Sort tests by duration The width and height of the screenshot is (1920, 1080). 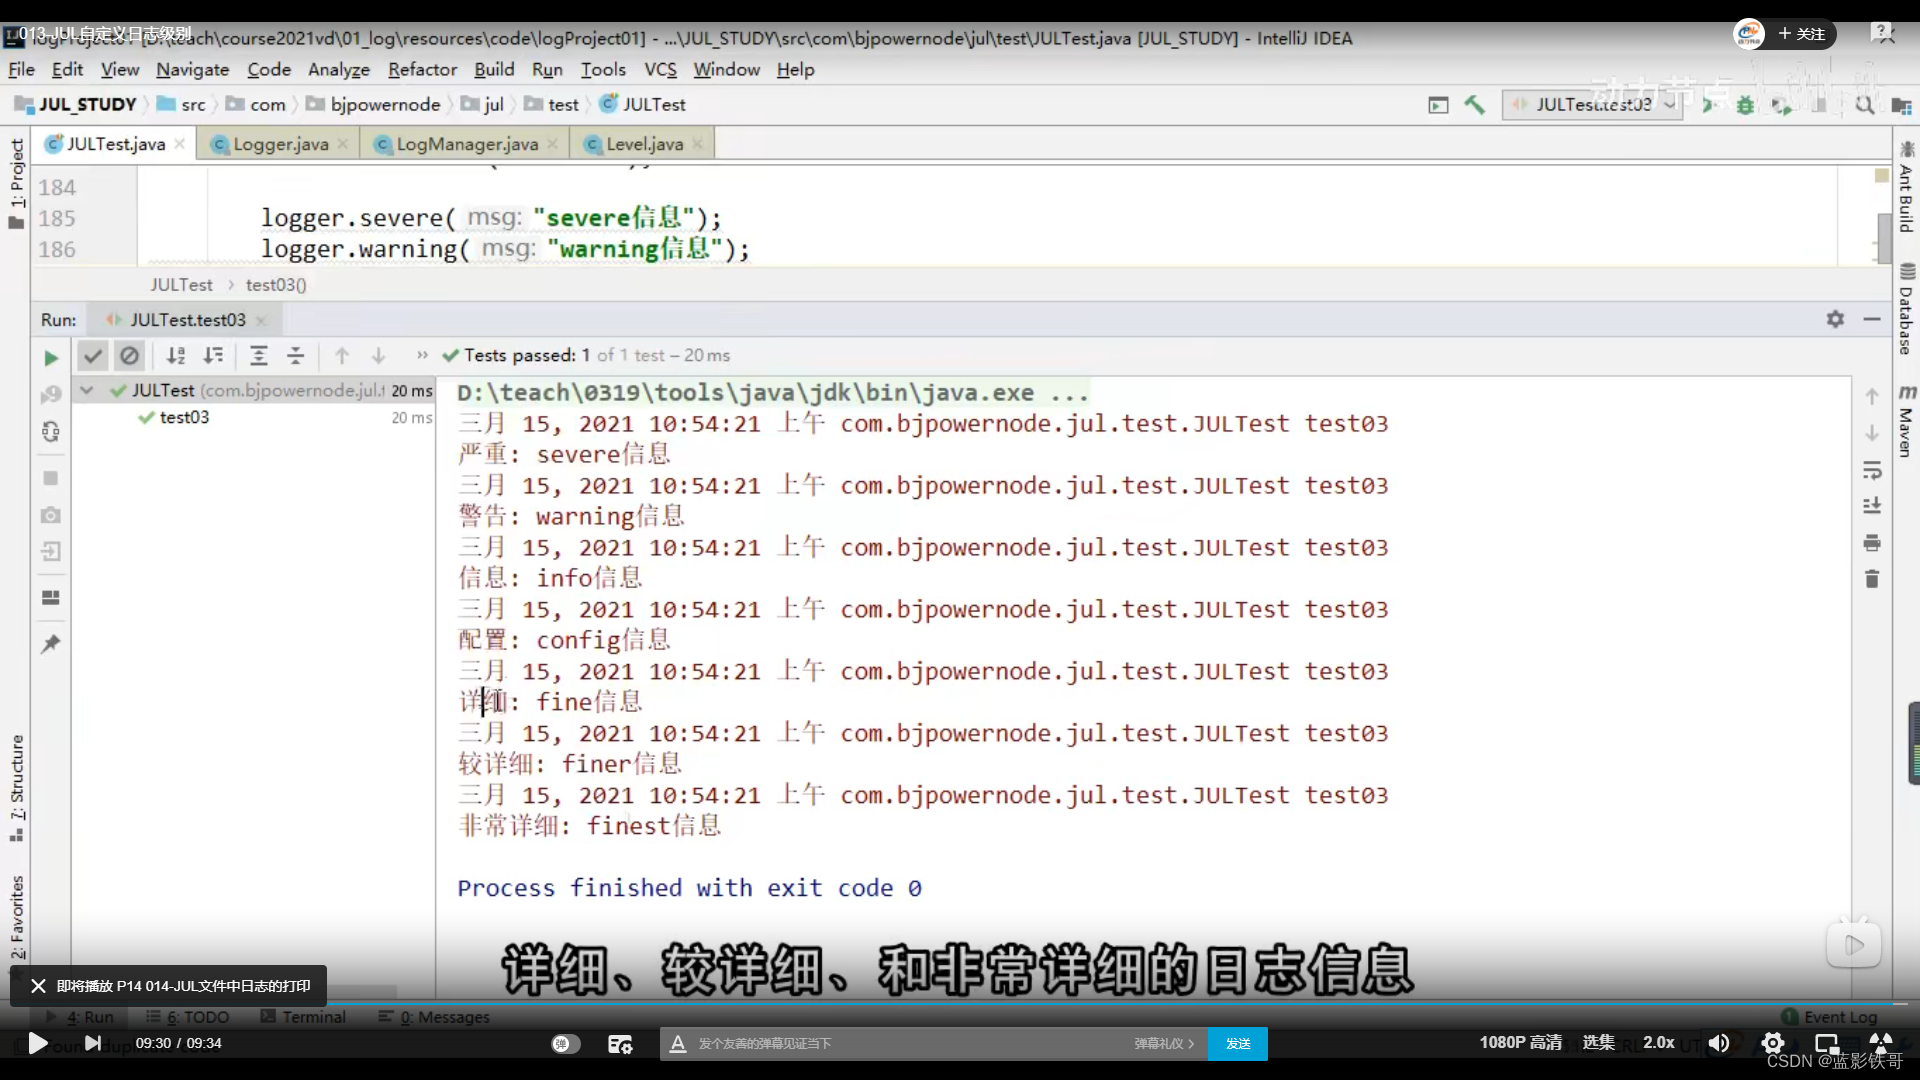pyautogui.click(x=213, y=356)
